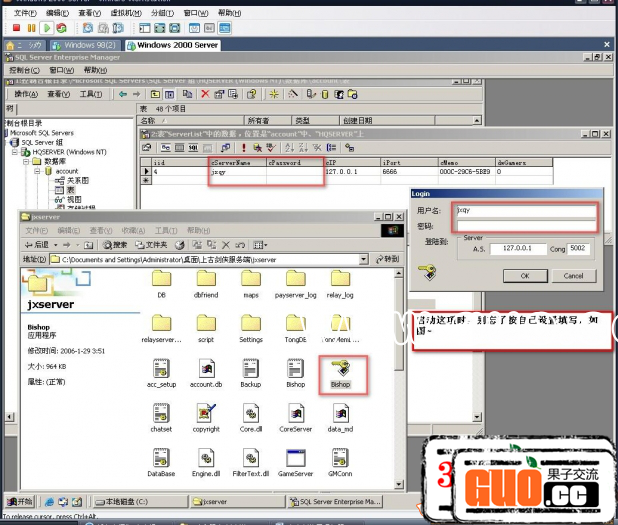
Task: Click the sort descending Z-A icon
Action: tap(303, 148)
